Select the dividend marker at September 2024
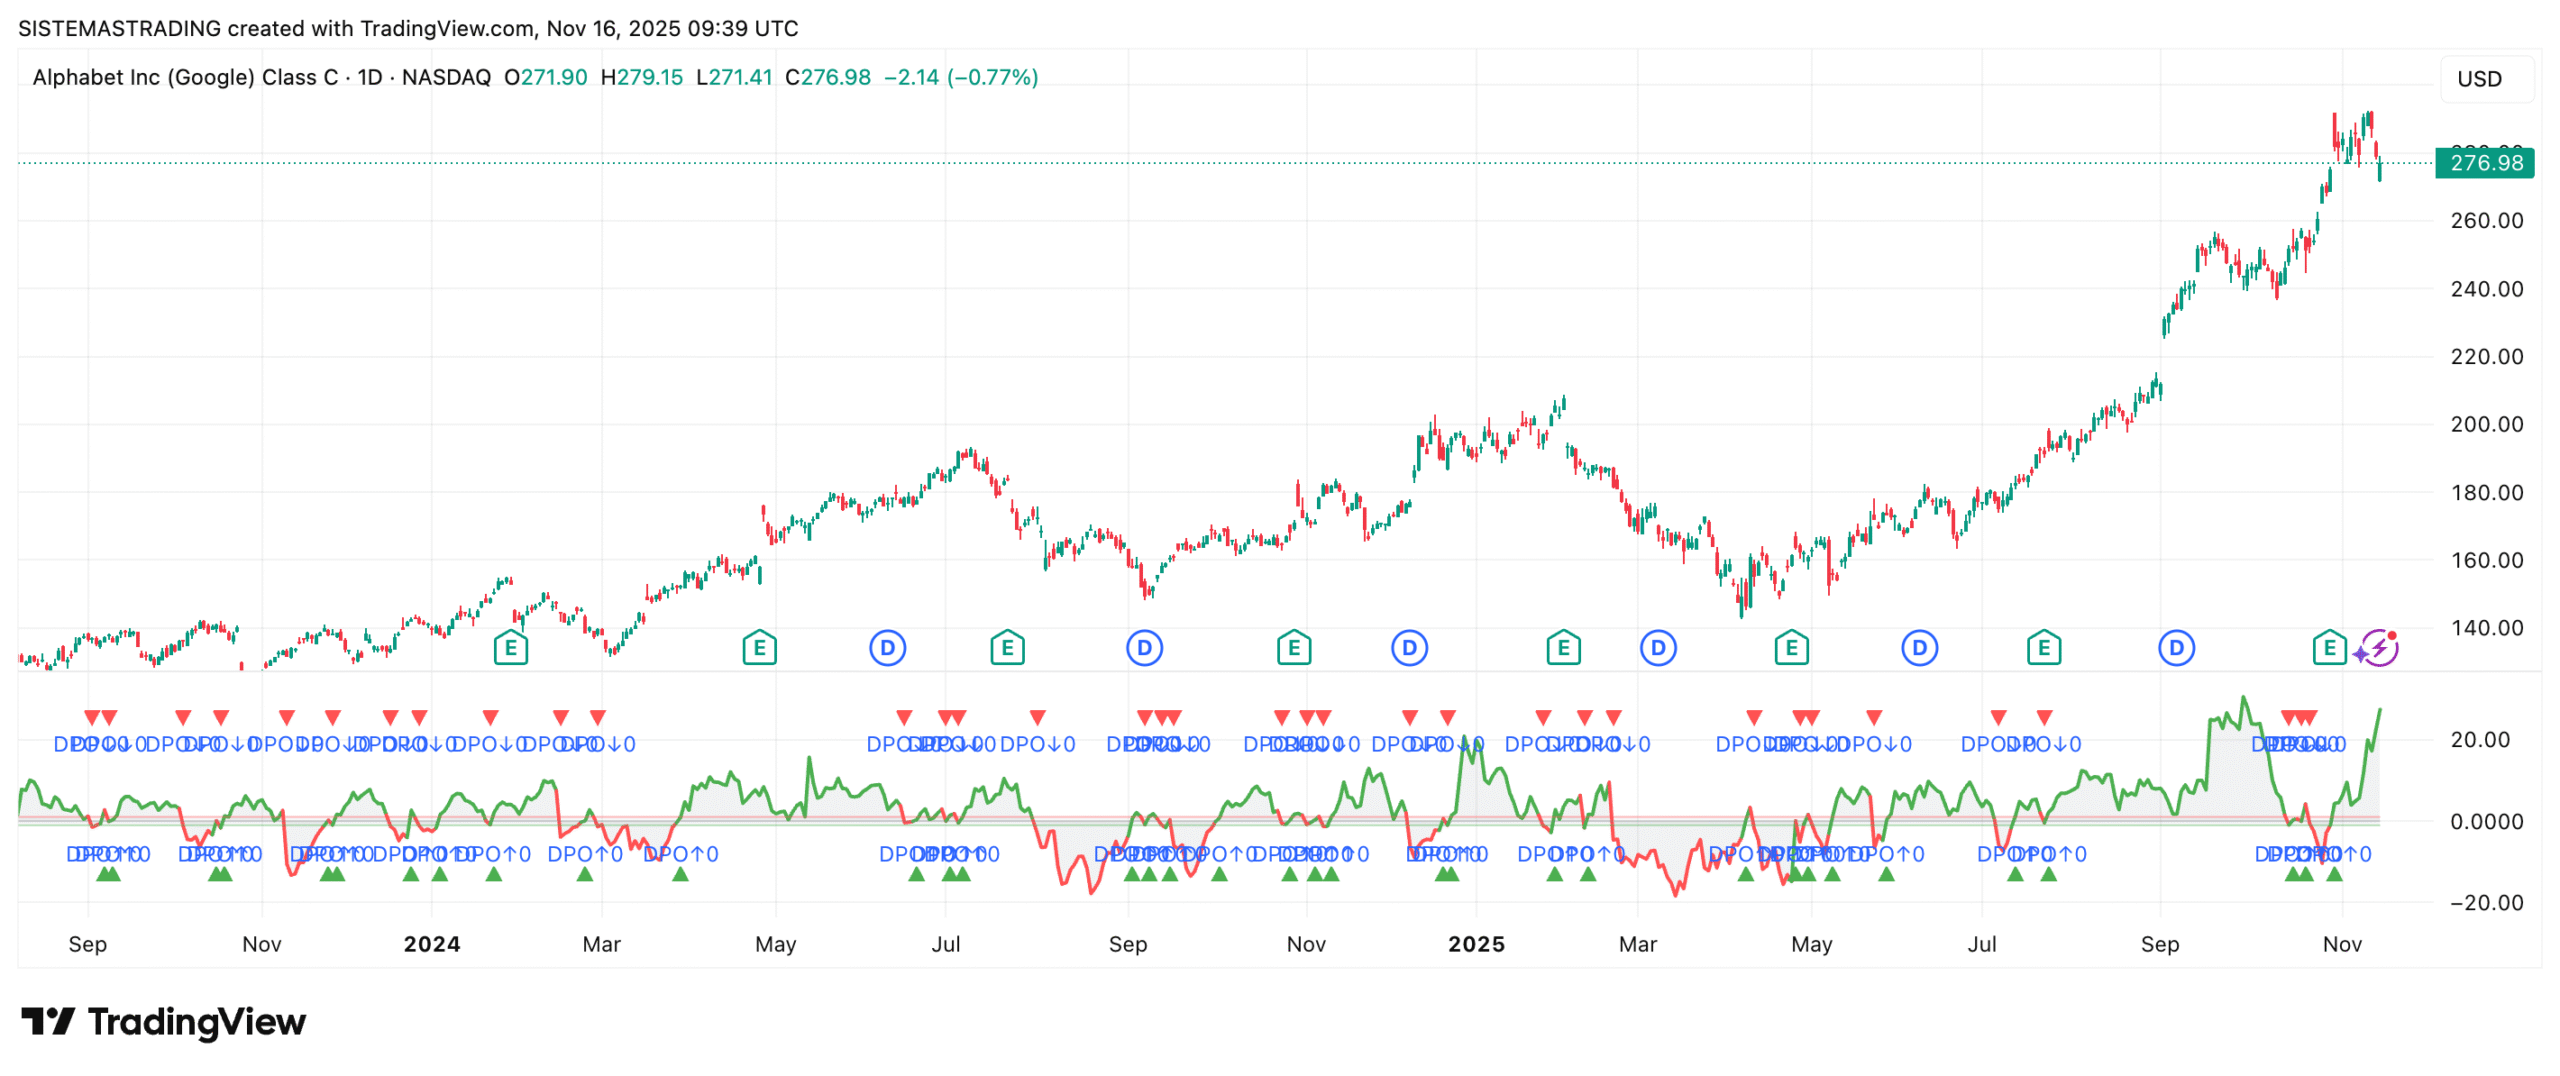This screenshot has height=1076, width=2560. coord(1144,648)
